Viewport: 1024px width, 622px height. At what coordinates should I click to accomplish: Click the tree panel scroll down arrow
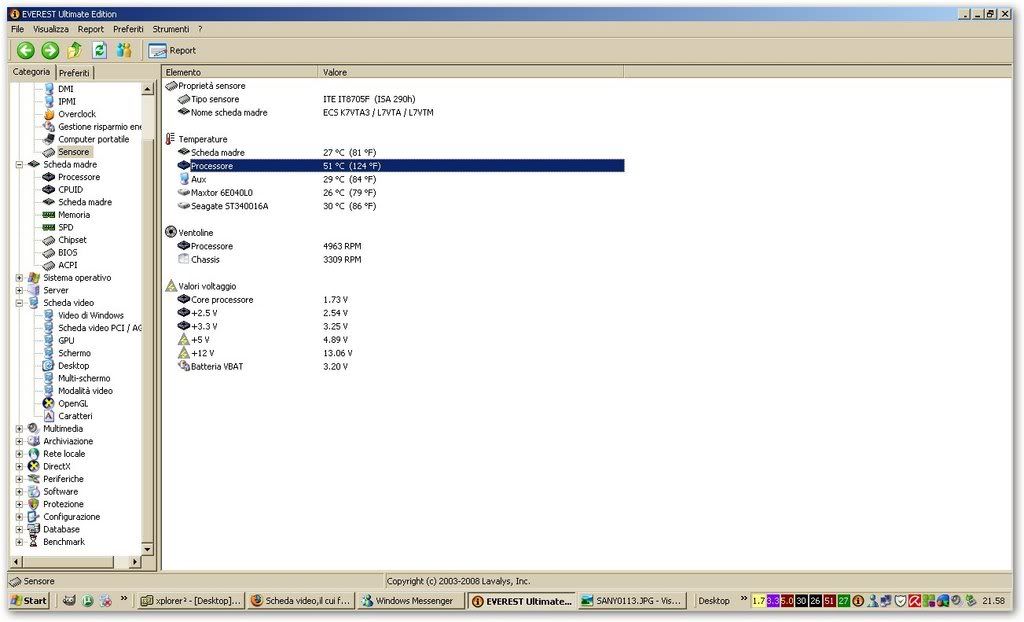pos(148,549)
